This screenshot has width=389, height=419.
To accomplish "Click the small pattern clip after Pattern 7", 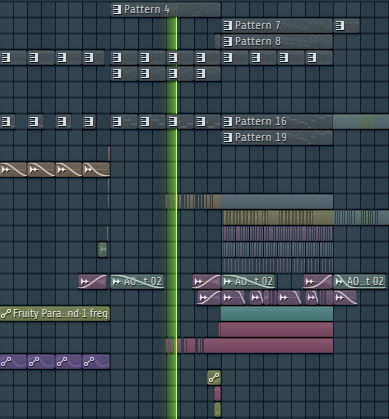I will tap(347, 26).
